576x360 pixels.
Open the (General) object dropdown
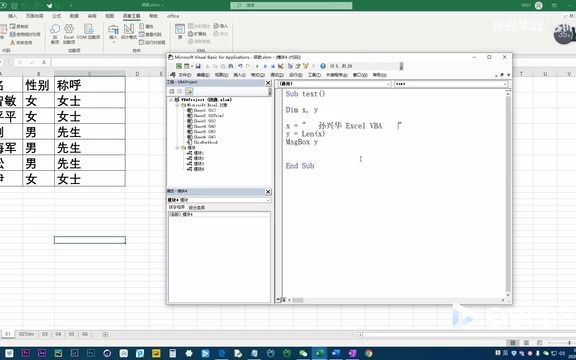[334, 84]
